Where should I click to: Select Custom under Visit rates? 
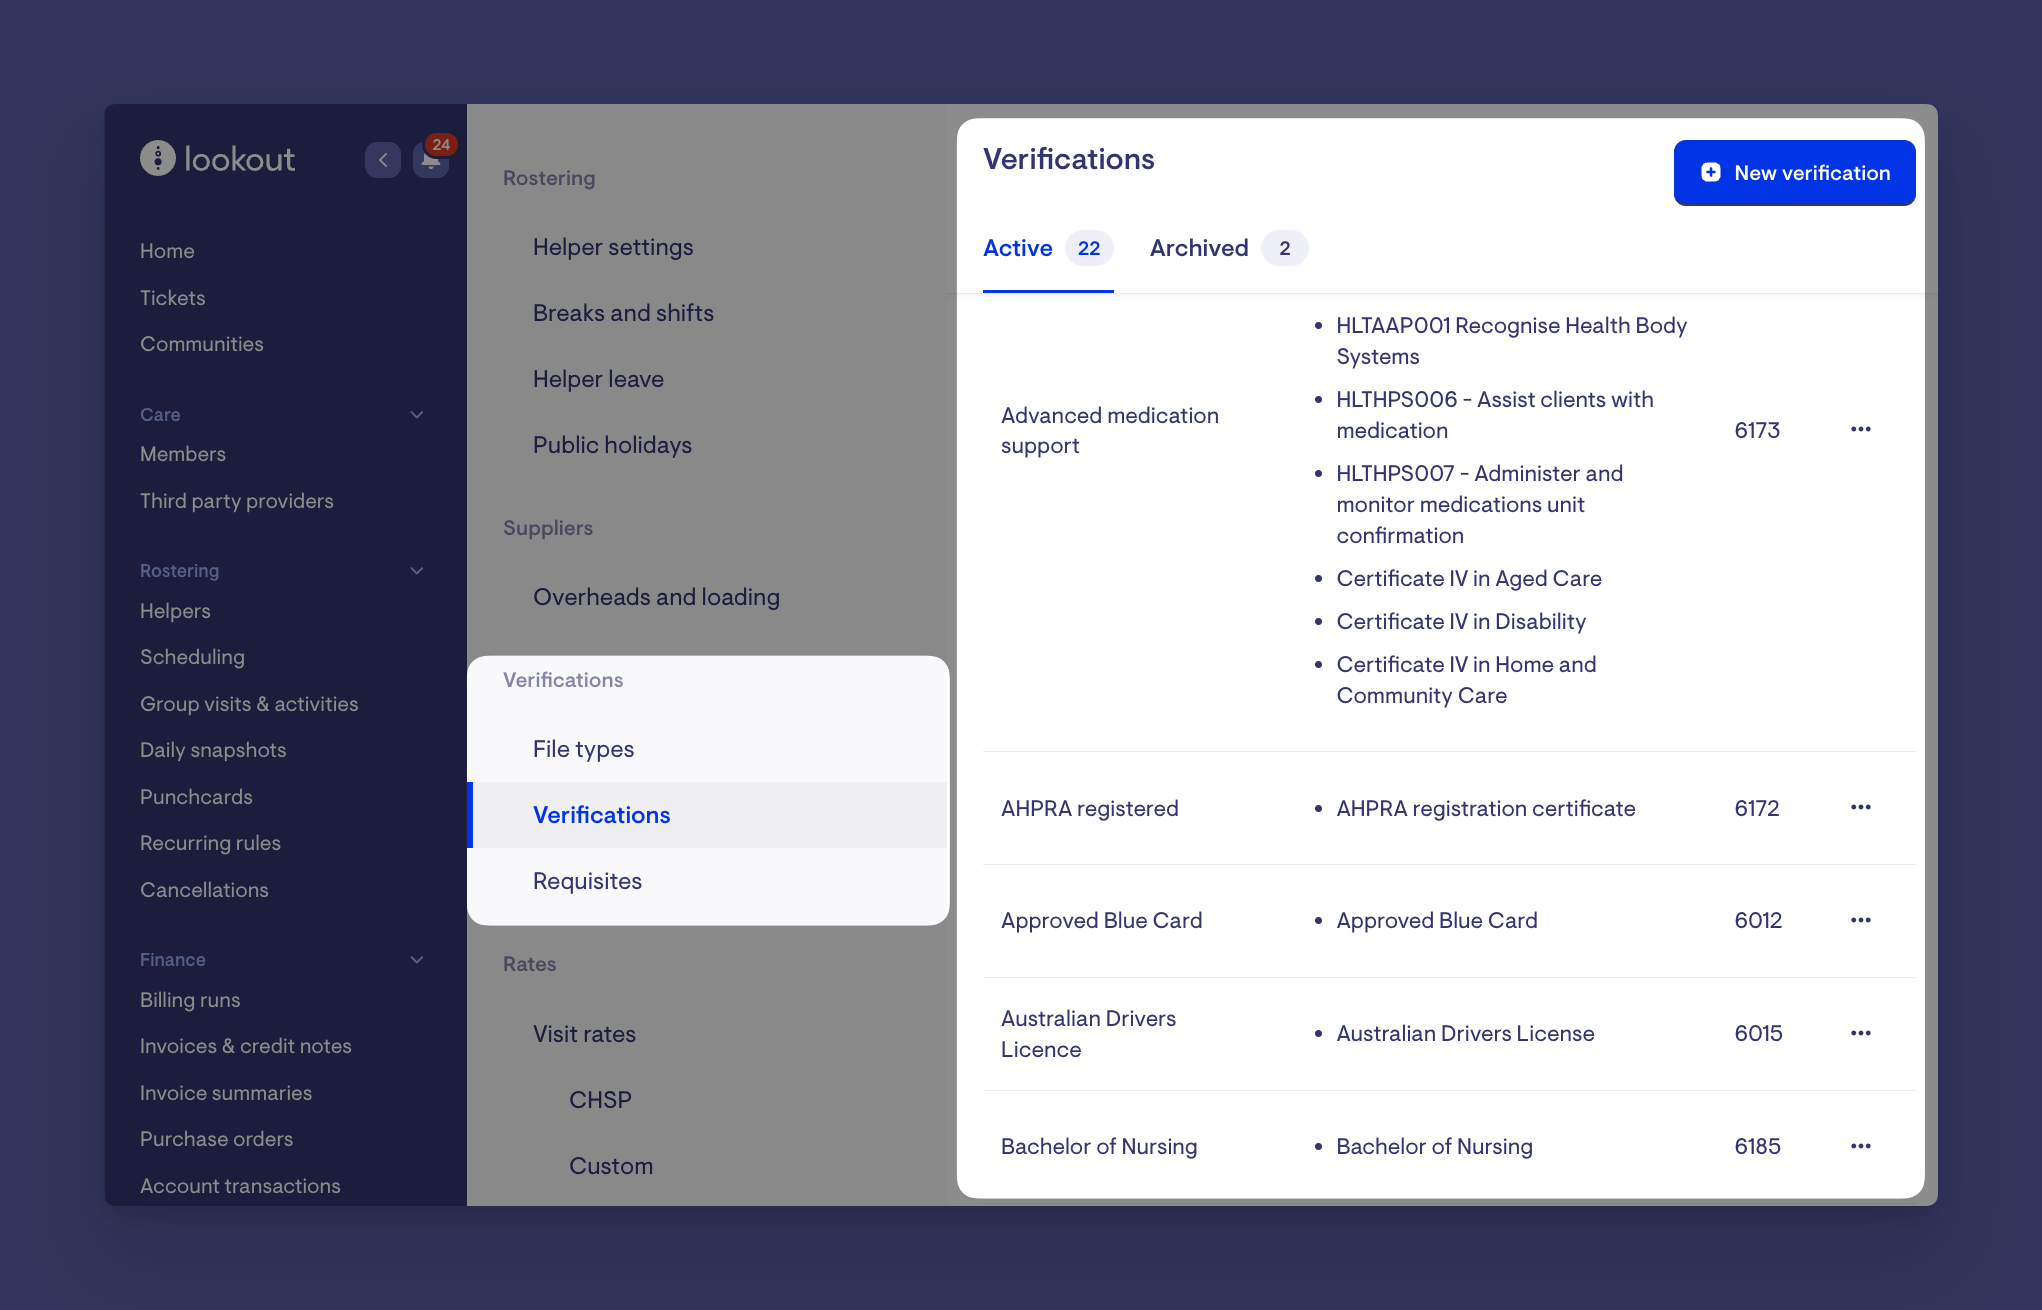[611, 1166]
